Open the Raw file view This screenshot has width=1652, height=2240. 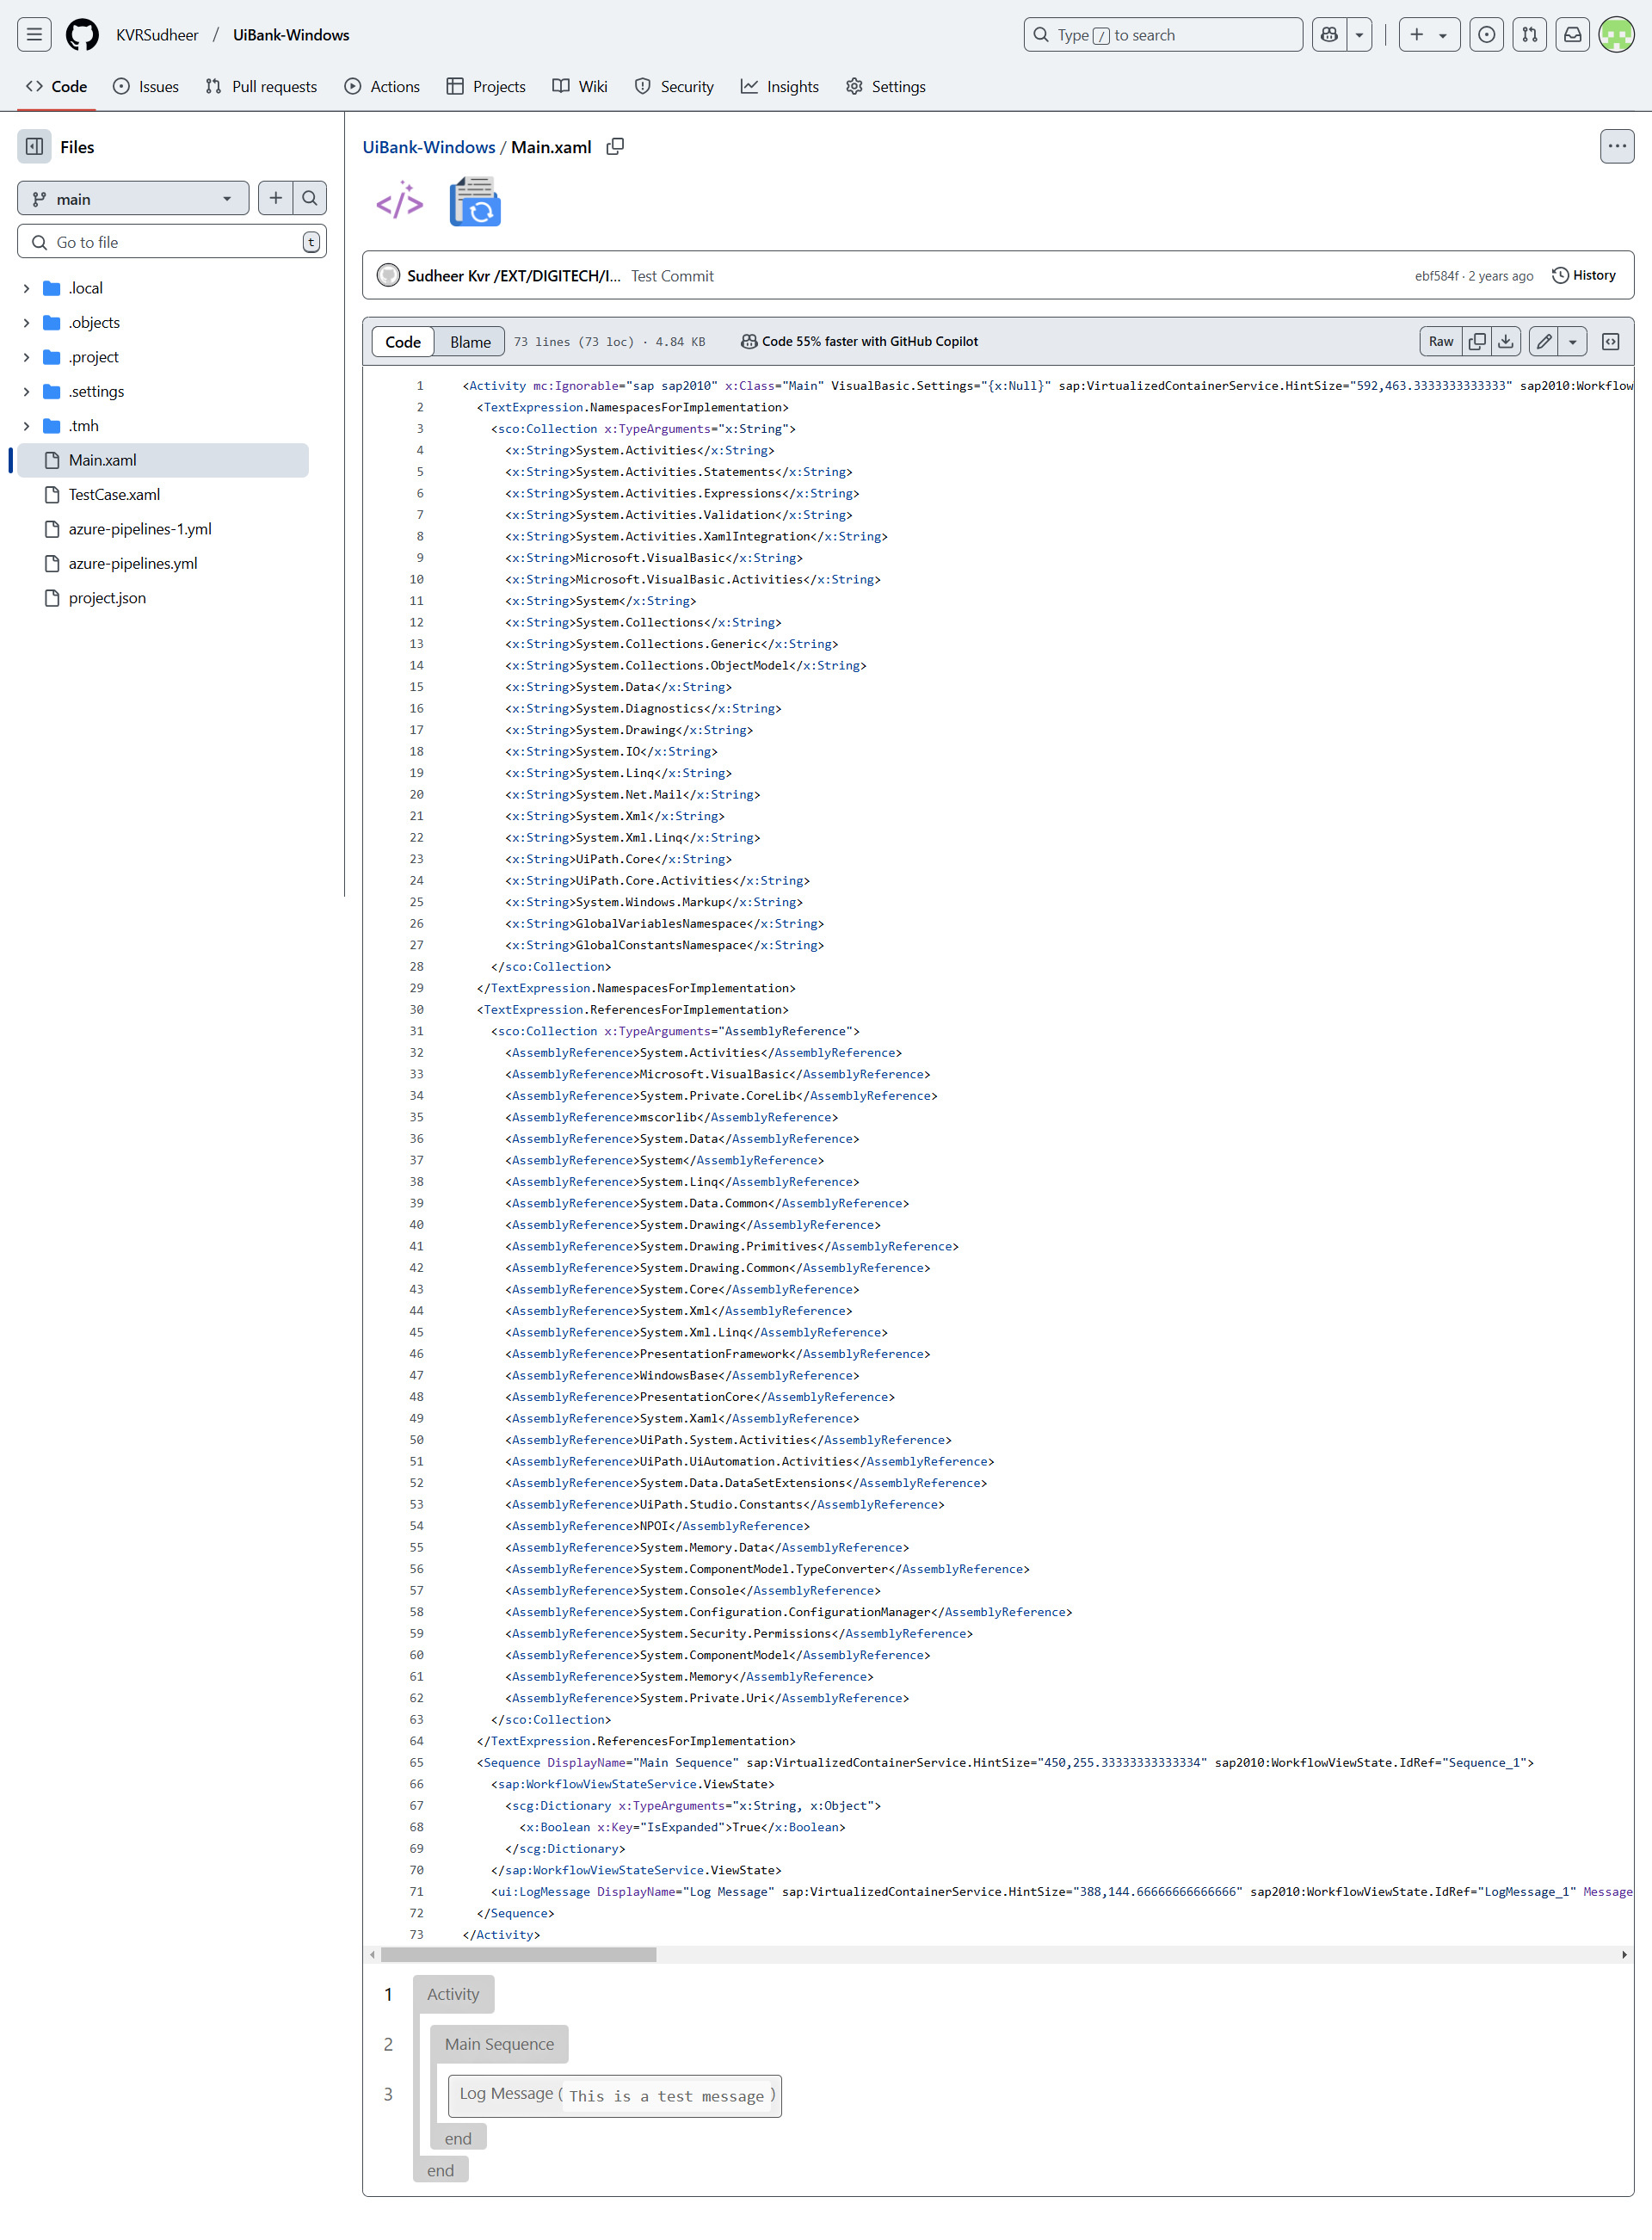(1441, 342)
